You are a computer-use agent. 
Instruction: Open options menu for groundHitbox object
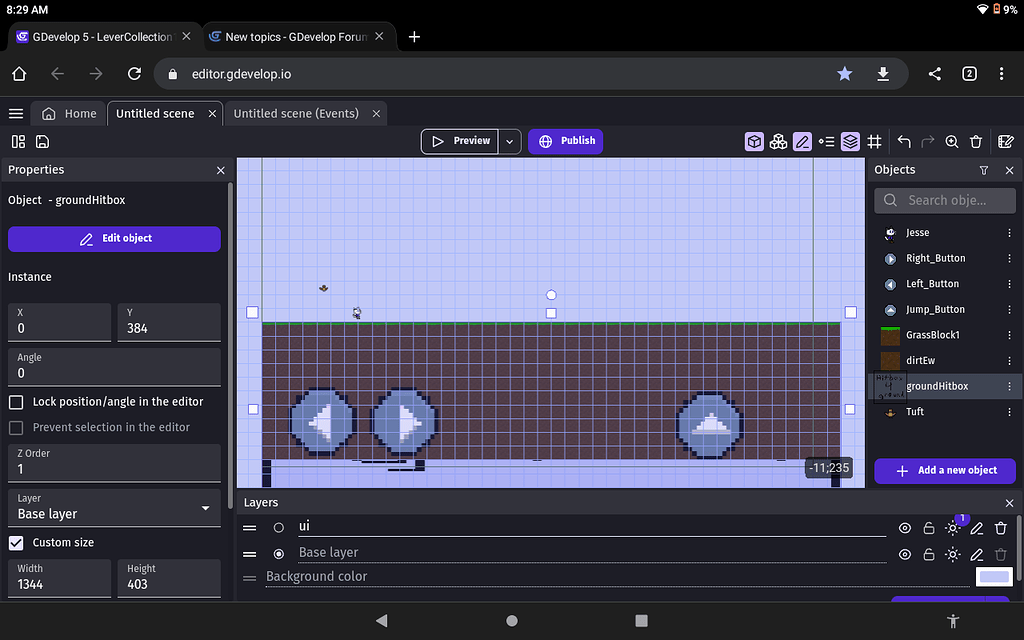click(x=1009, y=386)
